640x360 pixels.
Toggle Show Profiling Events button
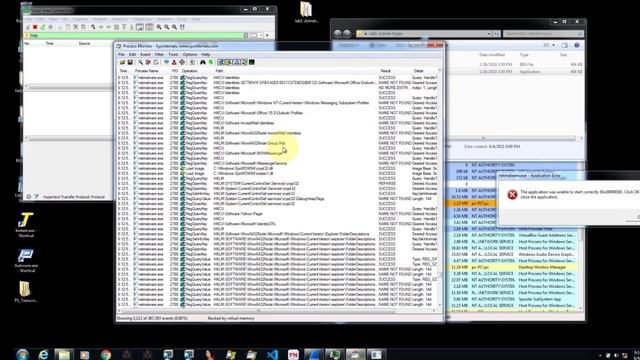click(251, 62)
